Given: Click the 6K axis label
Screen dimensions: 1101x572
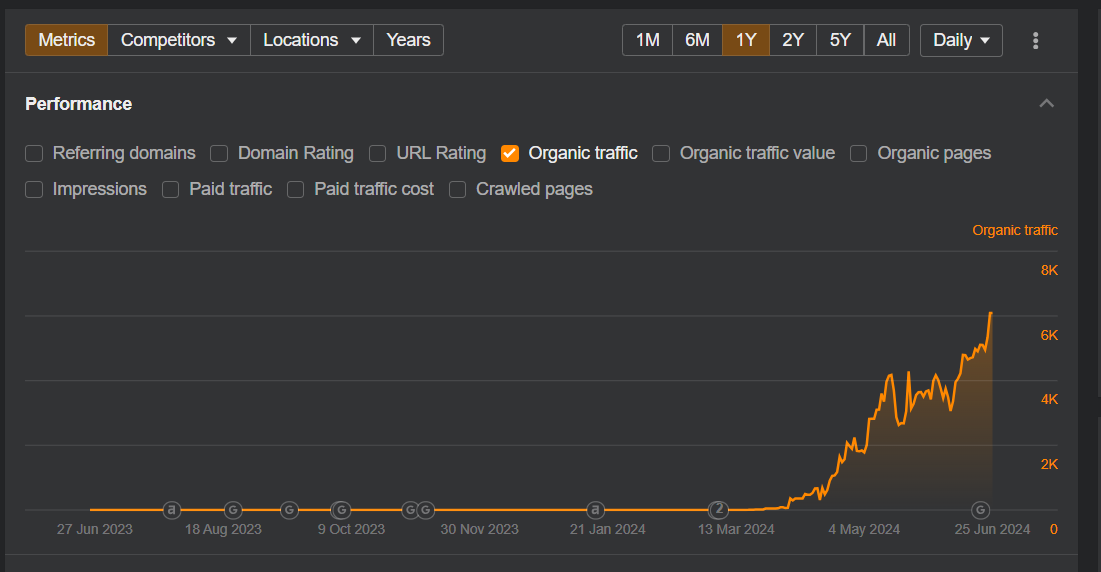Looking at the screenshot, I should [x=1049, y=335].
